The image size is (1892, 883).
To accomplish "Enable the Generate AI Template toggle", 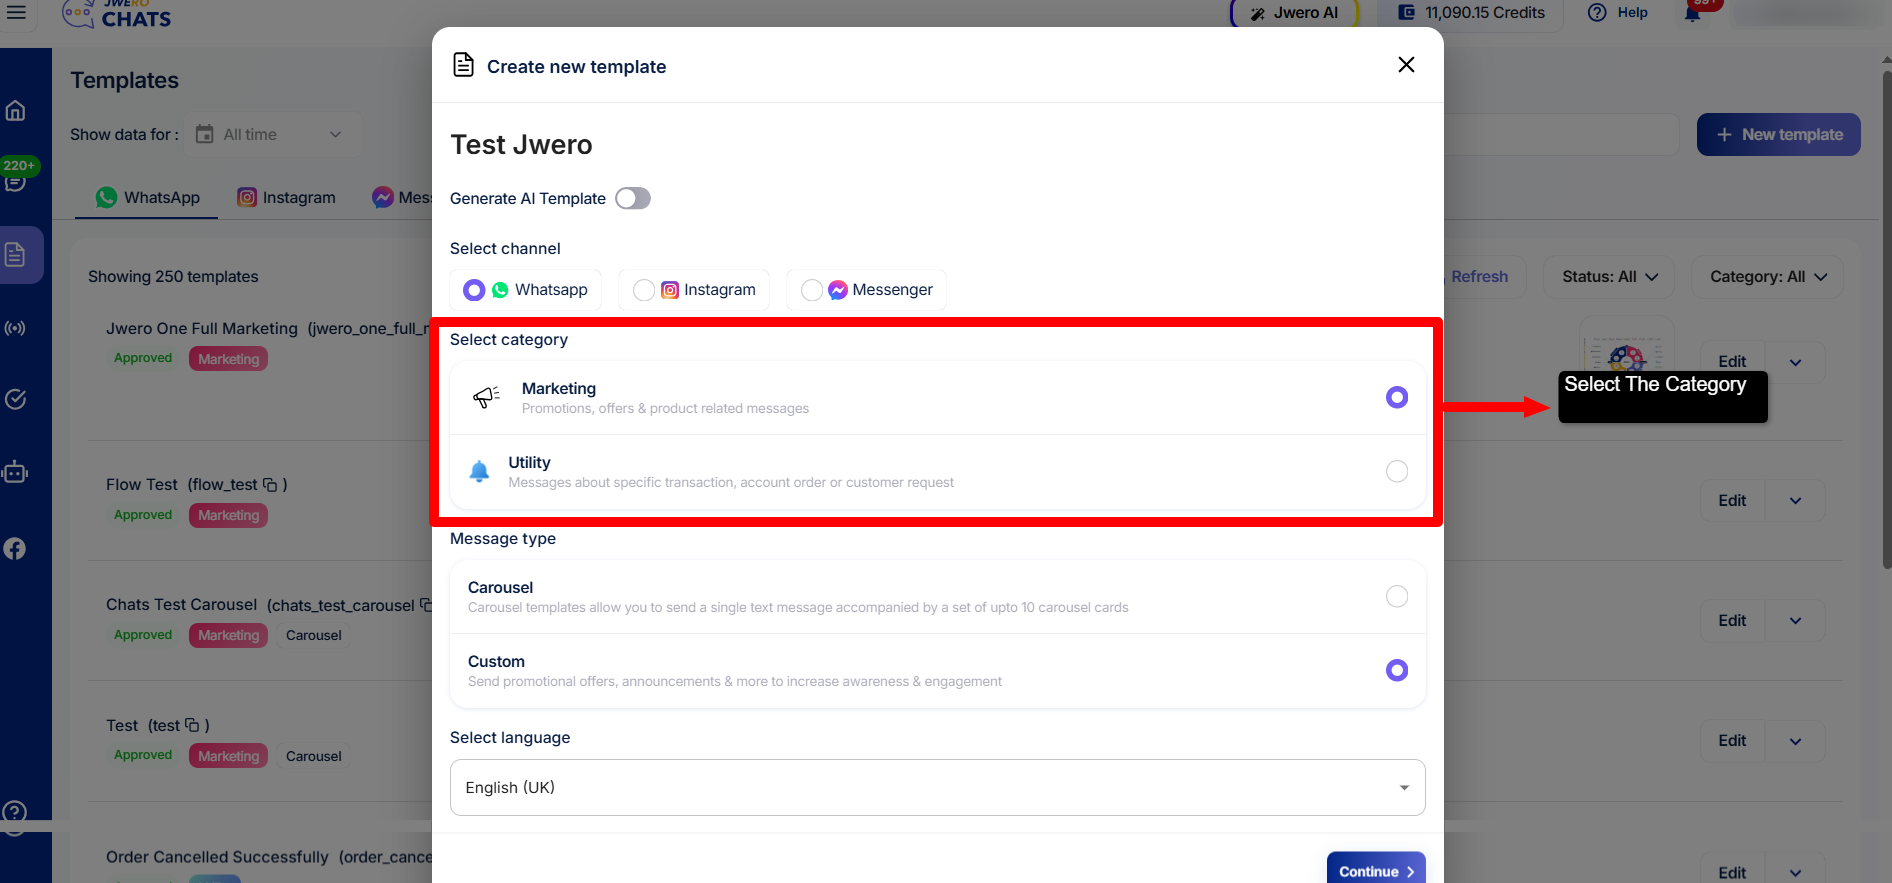I will coord(632,199).
